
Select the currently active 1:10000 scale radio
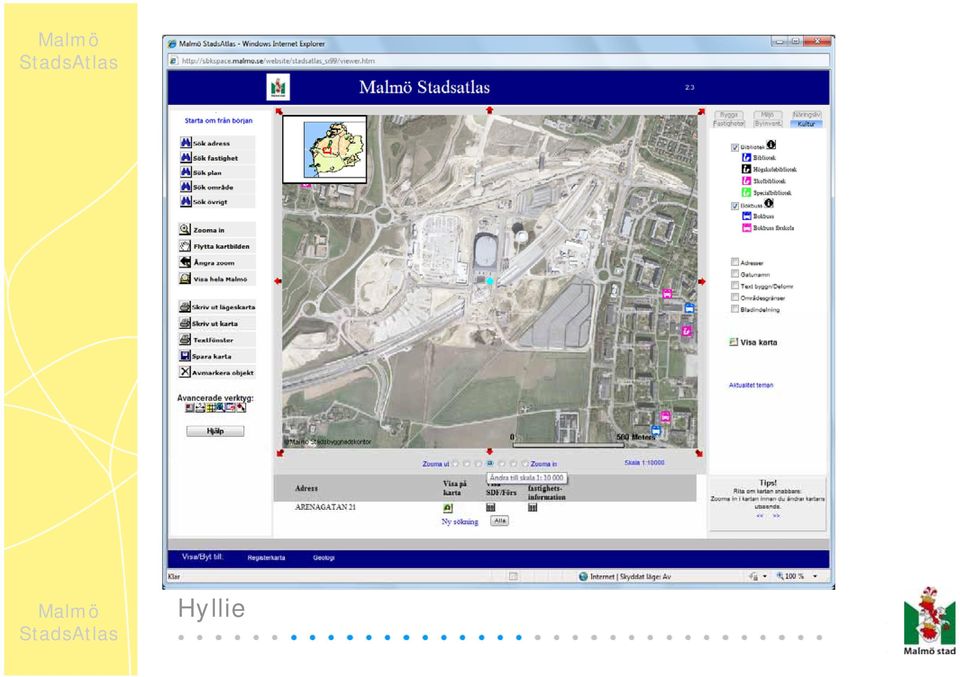tap(490, 464)
